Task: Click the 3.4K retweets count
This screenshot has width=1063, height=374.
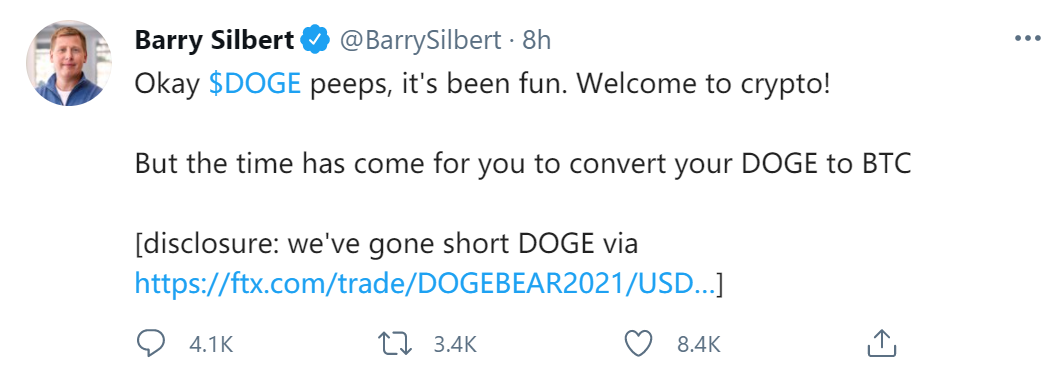Action: point(455,345)
